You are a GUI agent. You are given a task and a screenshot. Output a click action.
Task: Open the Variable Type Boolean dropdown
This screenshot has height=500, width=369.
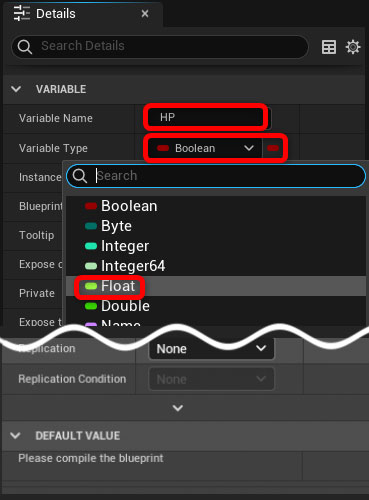pyautogui.click(x=205, y=148)
